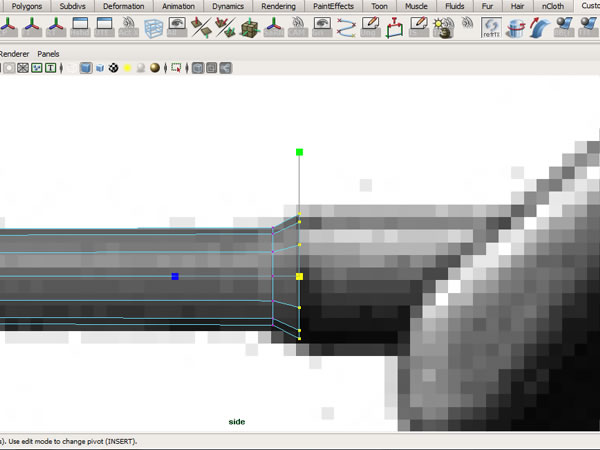600x450 pixels.
Task: Click the green Y-axis manipulator handle
Action: (x=299, y=152)
